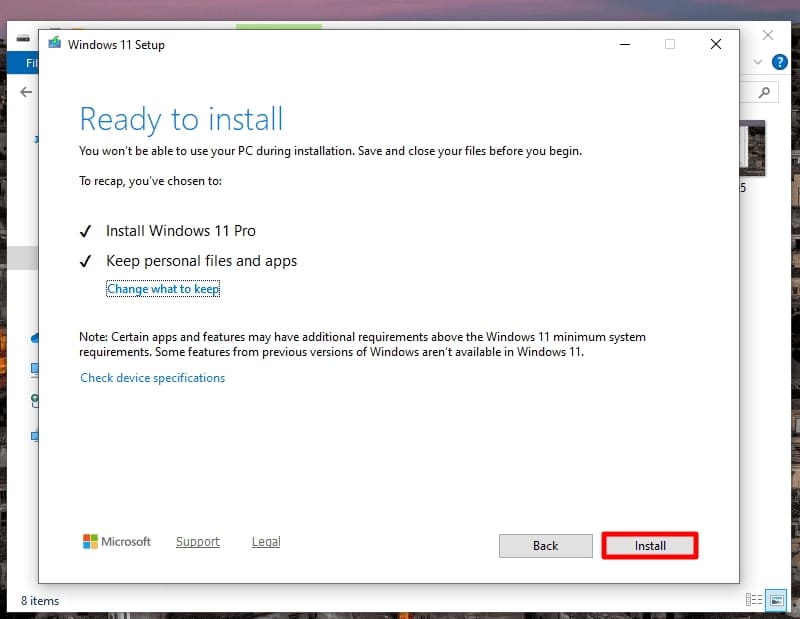Click the This PC icon in sidebar
800x619 pixels.
tap(35, 368)
